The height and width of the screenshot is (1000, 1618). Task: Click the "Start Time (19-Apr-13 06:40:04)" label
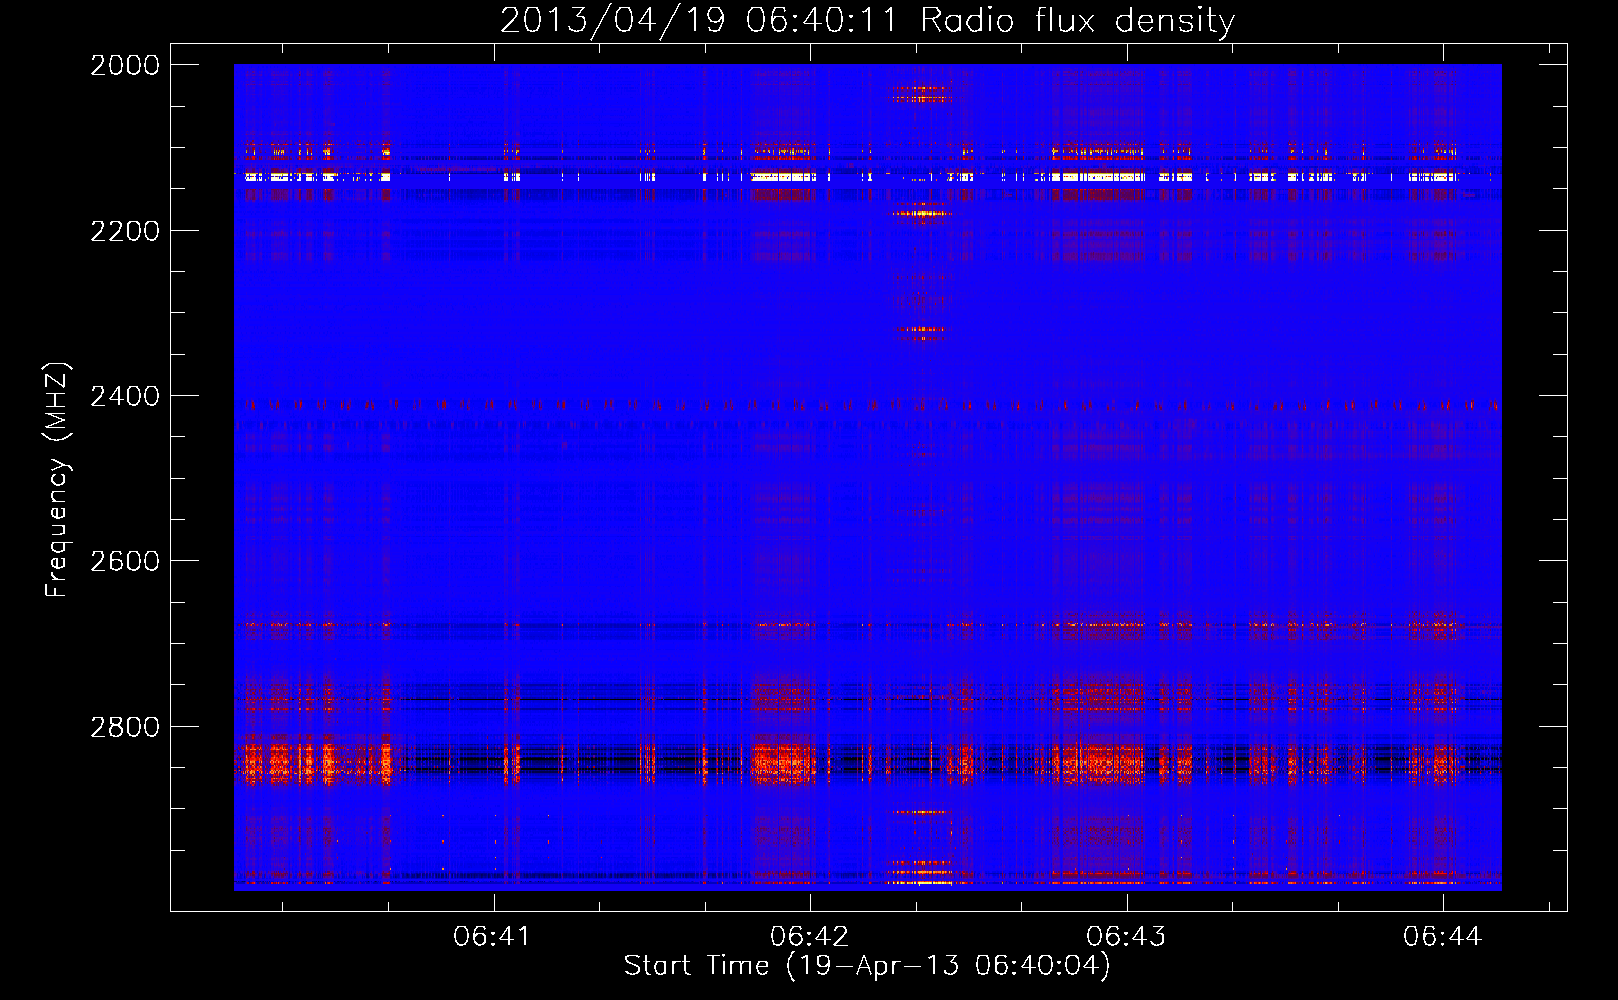tap(867, 966)
